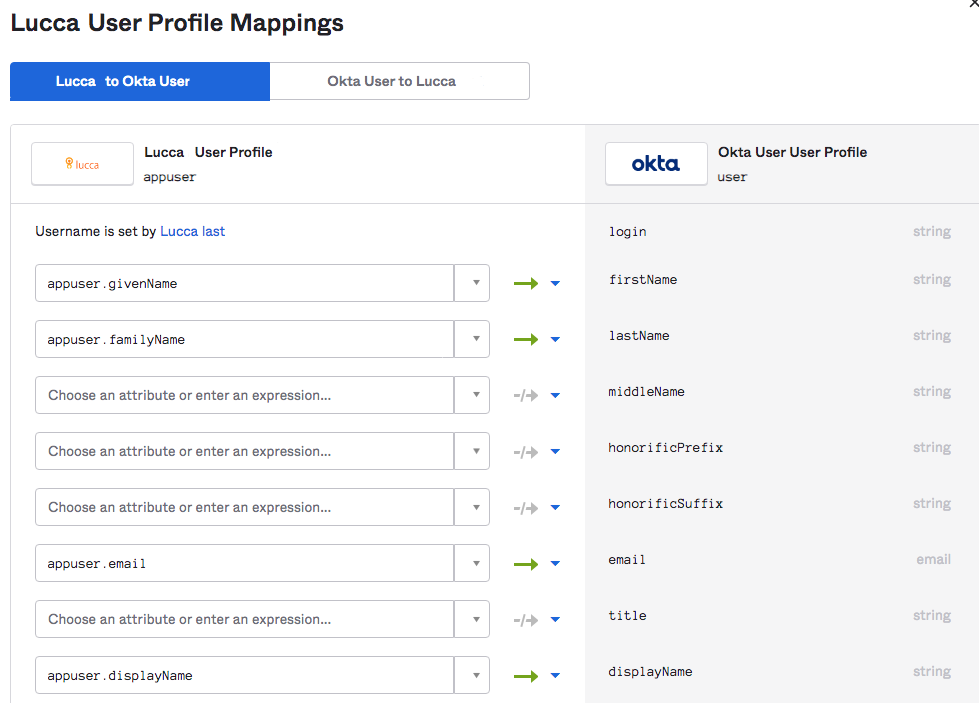Click the Lucca User Profile heading

pyautogui.click(x=208, y=152)
